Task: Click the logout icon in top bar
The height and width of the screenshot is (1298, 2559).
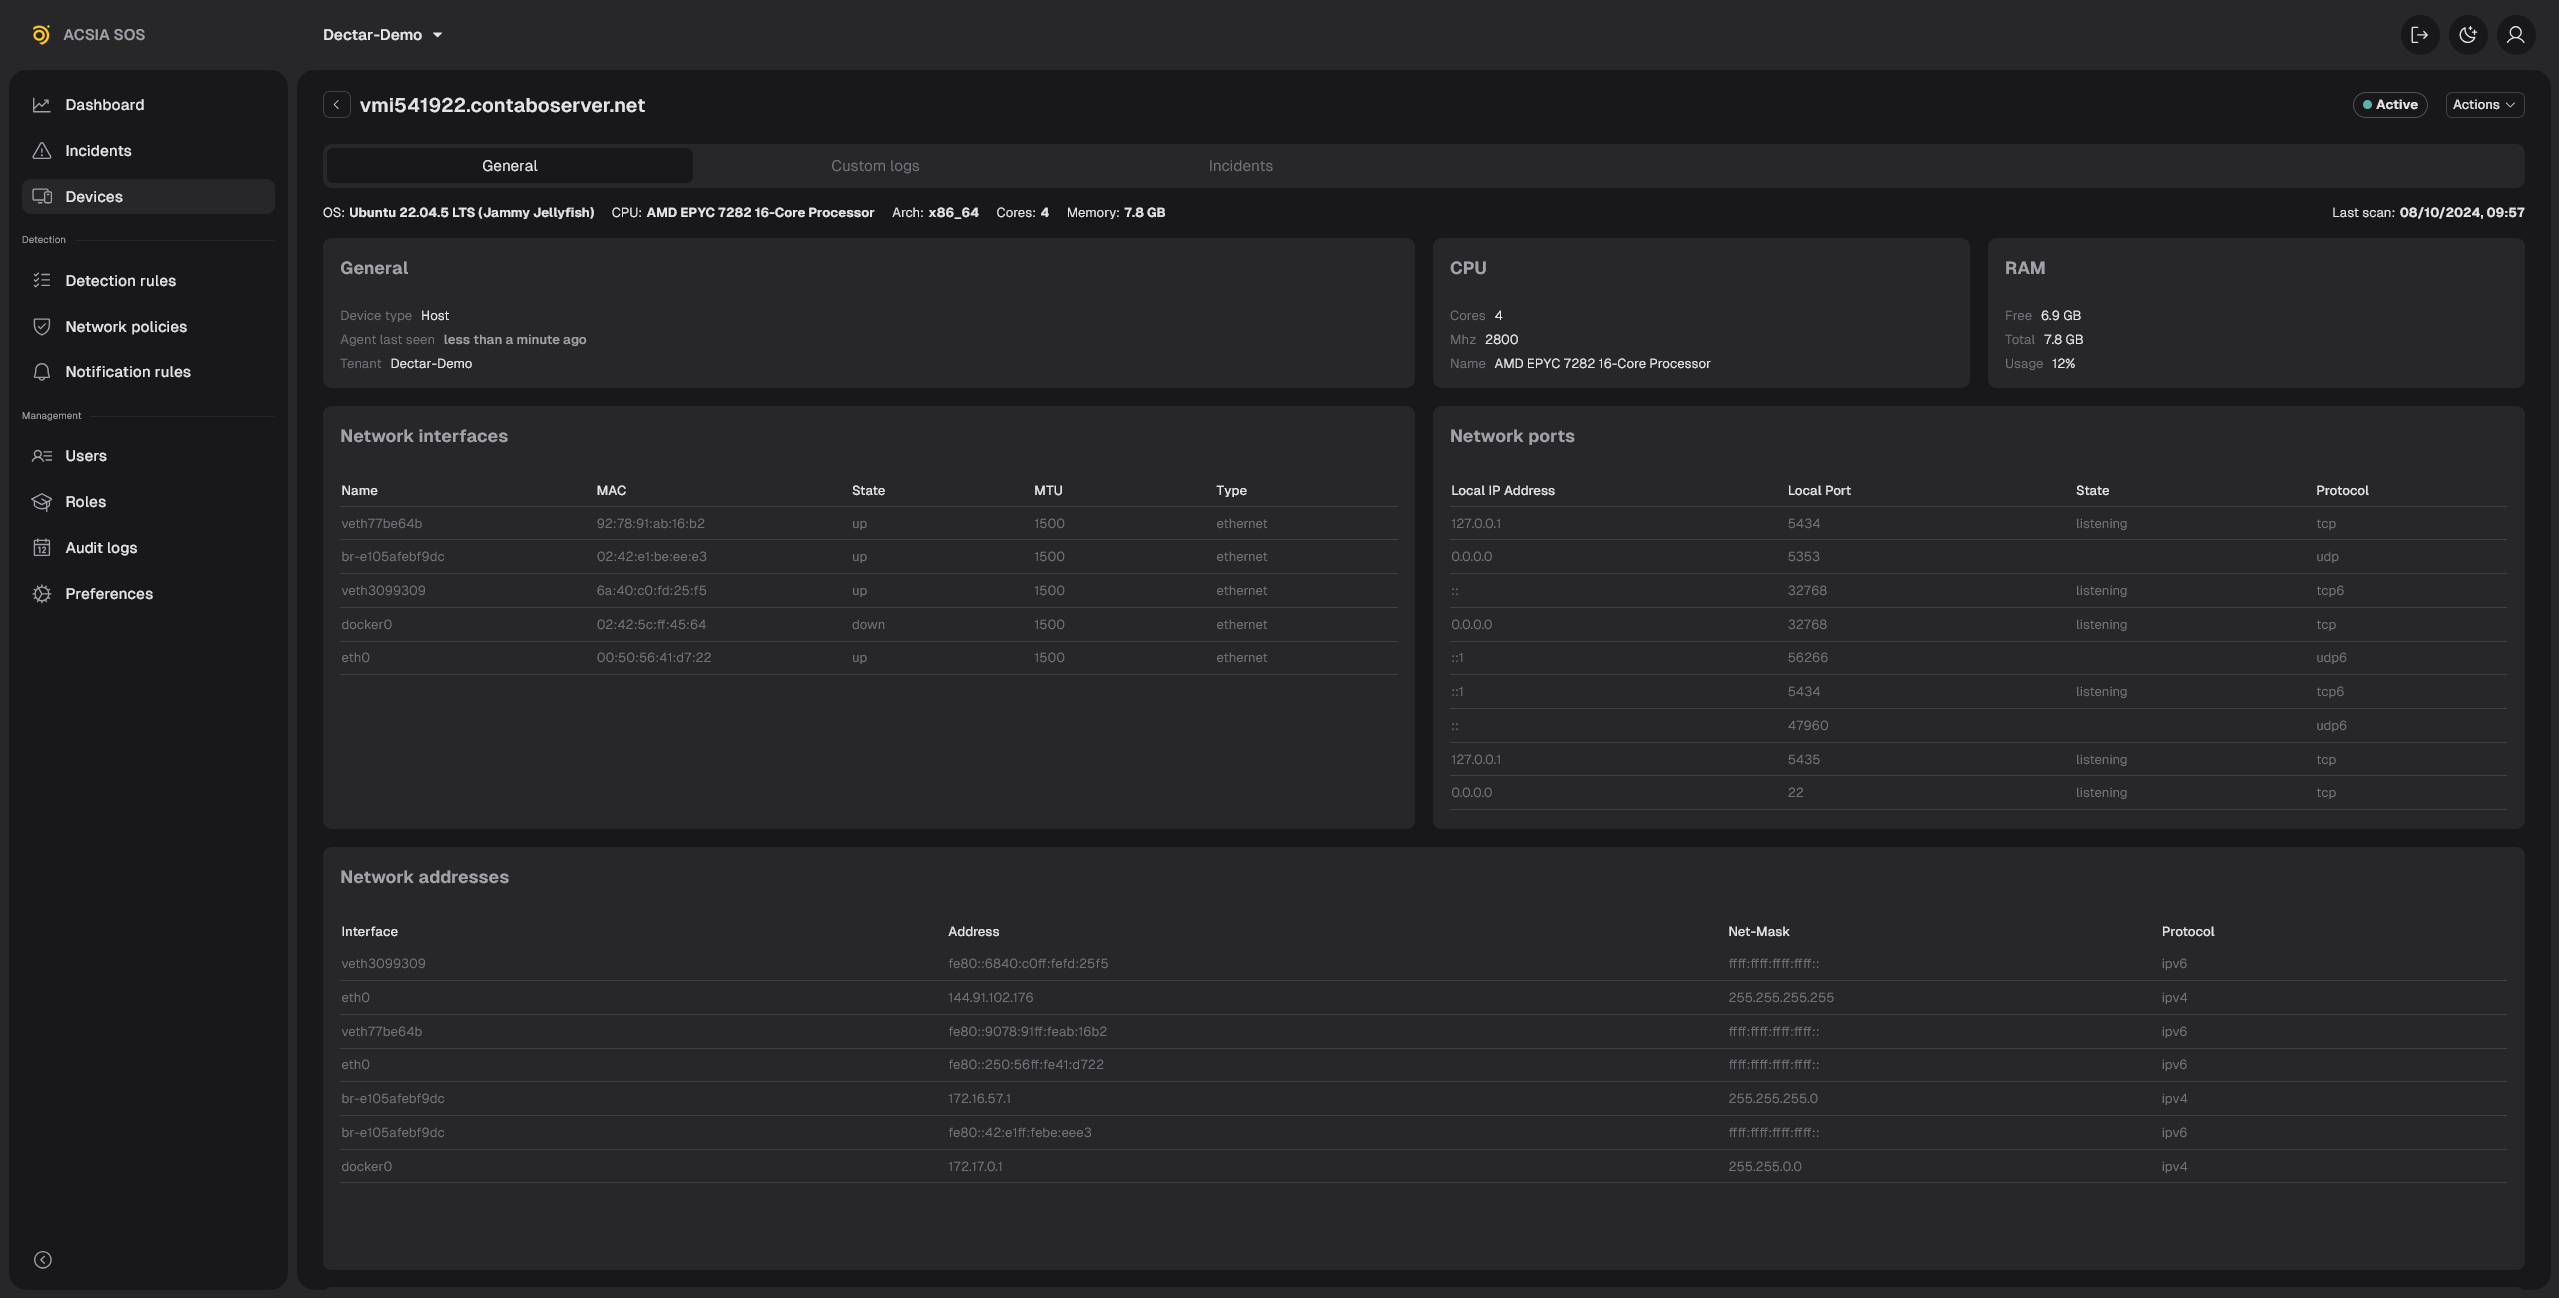Action: (x=2419, y=35)
